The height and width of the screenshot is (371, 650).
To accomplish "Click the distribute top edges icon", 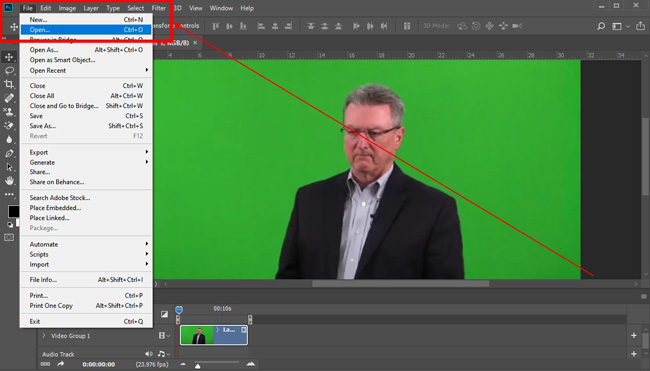I will tap(311, 26).
